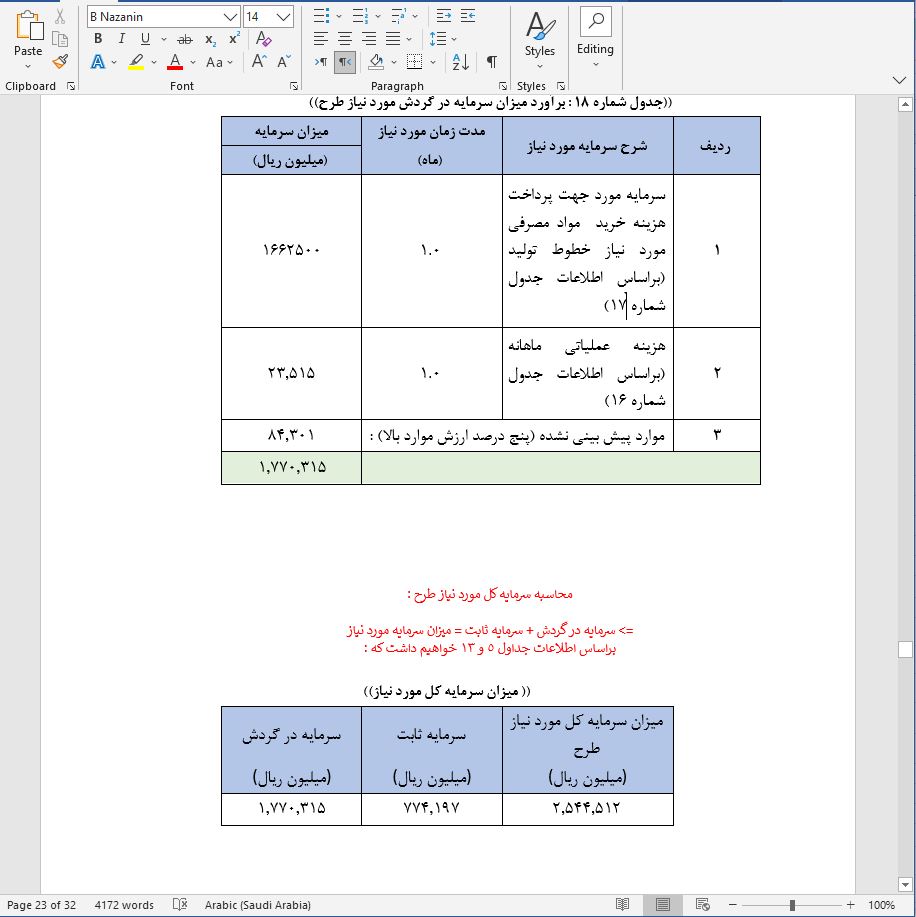Apply strikethrough formatting
Image resolution: width=916 pixels, height=917 pixels.
click(184, 39)
